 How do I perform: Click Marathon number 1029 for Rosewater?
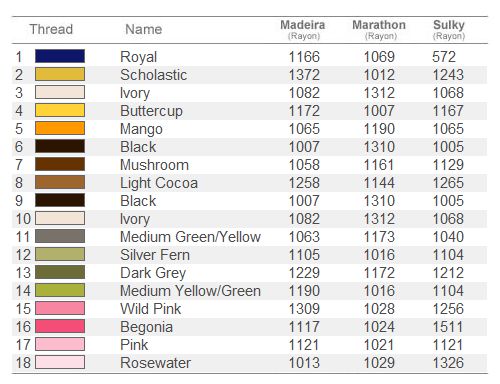click(x=379, y=363)
